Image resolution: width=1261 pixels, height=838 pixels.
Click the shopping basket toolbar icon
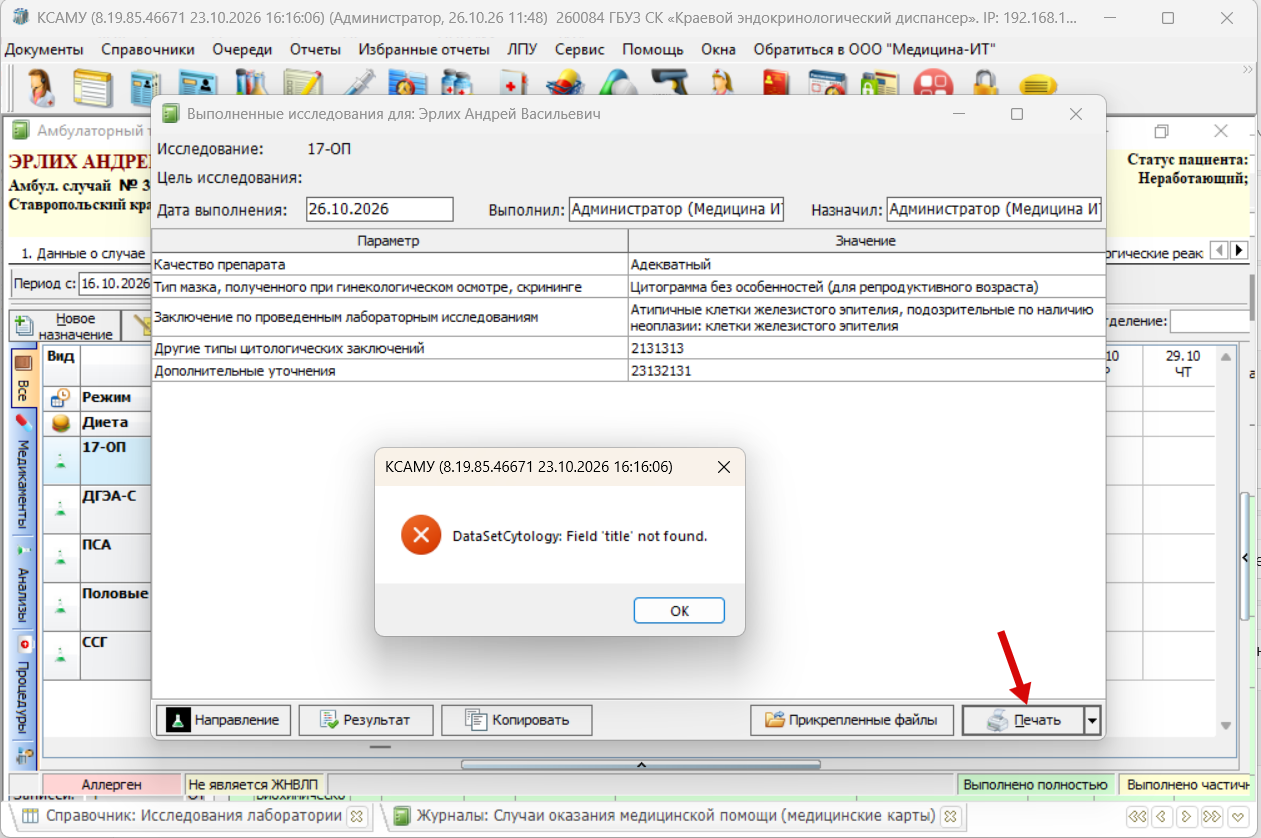tap(566, 82)
